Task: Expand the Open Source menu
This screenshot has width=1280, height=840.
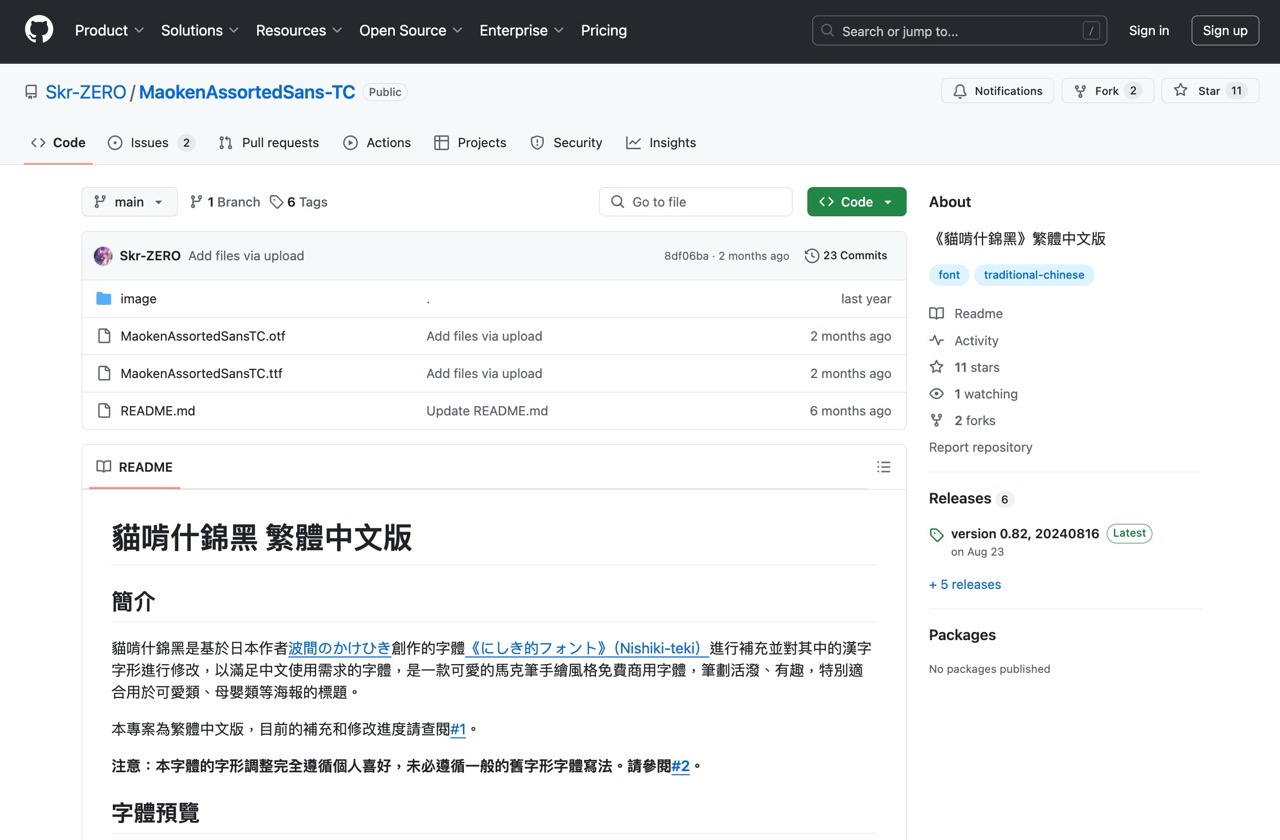Action: click(x=411, y=31)
